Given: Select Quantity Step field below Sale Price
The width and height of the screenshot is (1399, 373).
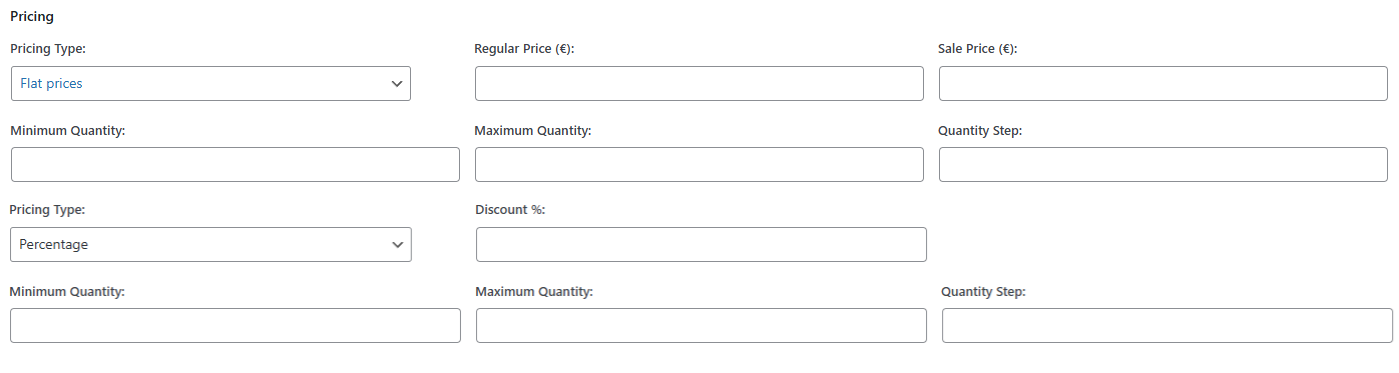Looking at the screenshot, I should [x=1163, y=165].
